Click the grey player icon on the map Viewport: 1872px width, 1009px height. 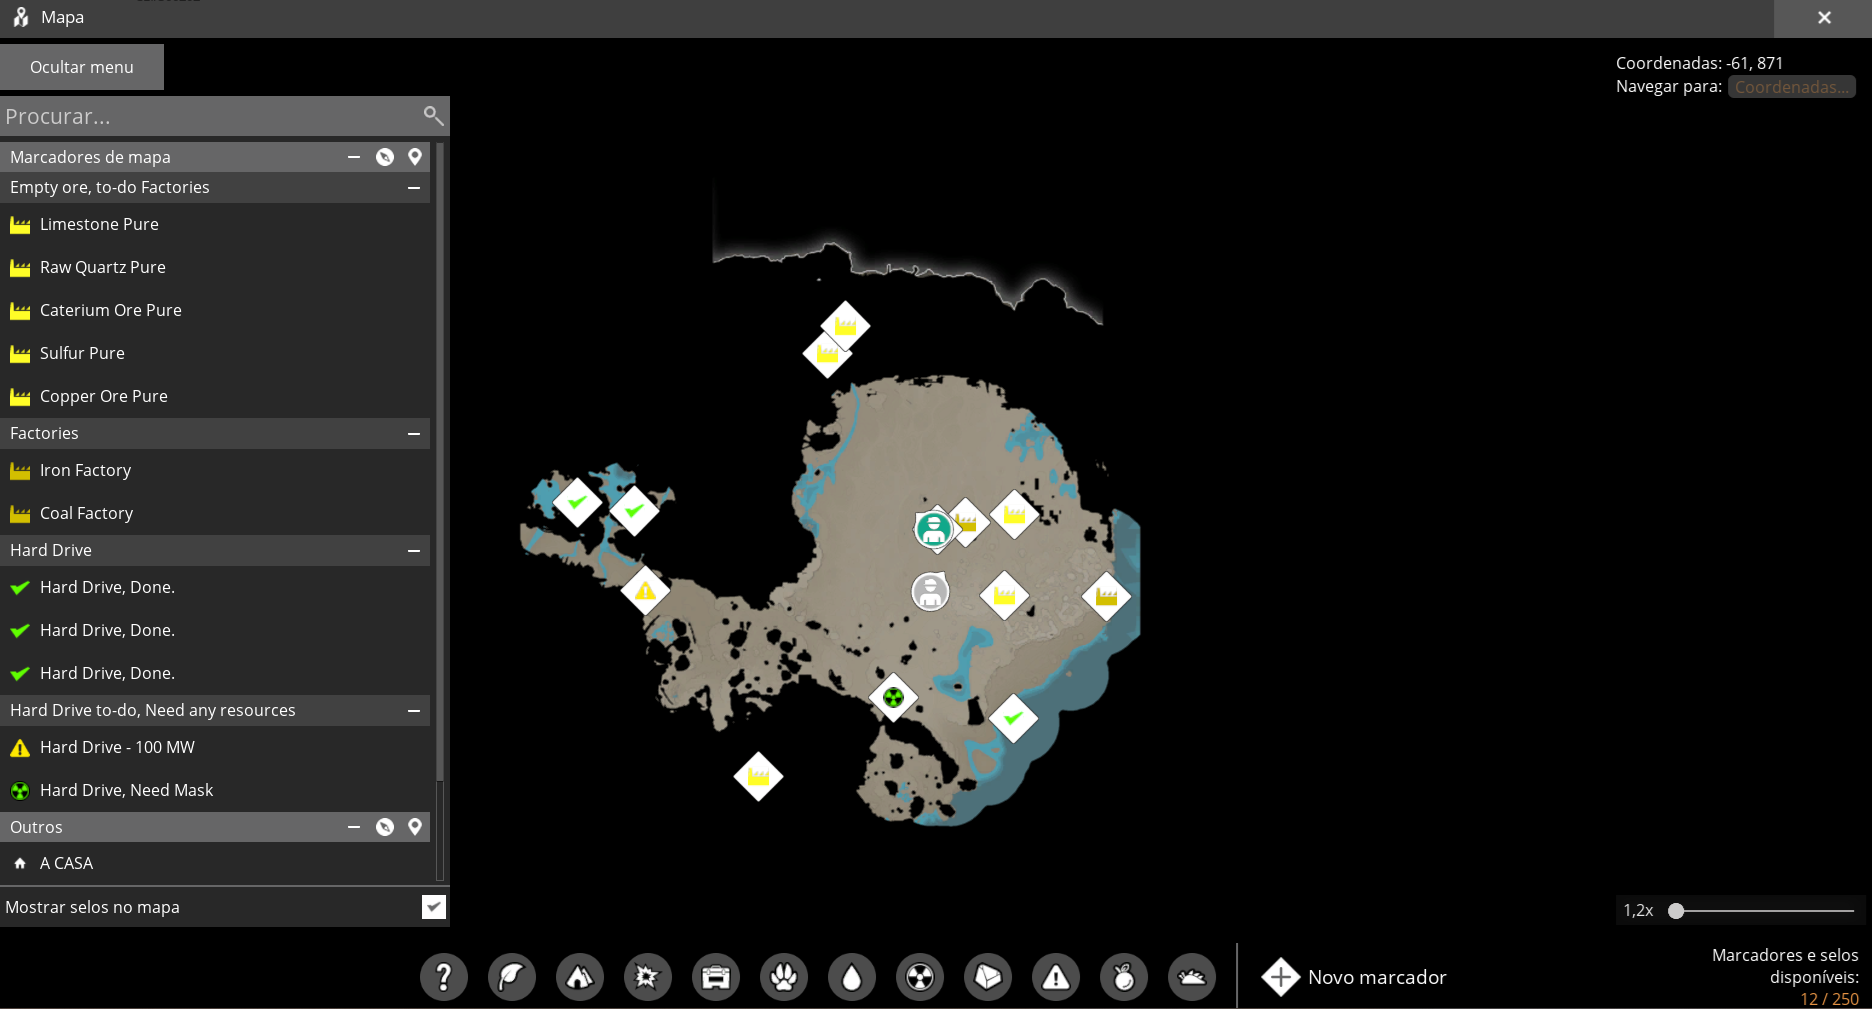pyautogui.click(x=930, y=591)
